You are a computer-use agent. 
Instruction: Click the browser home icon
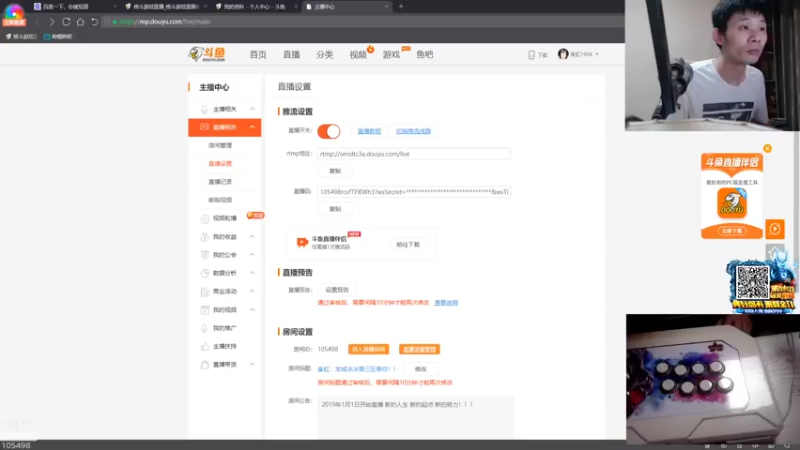(x=80, y=22)
